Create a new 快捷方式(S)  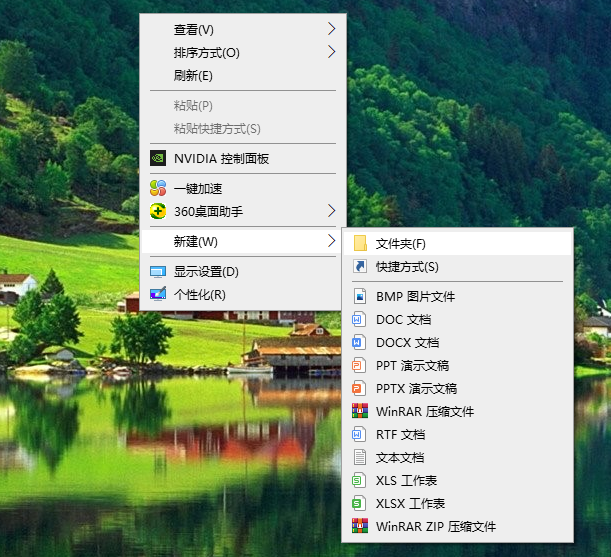point(457,267)
